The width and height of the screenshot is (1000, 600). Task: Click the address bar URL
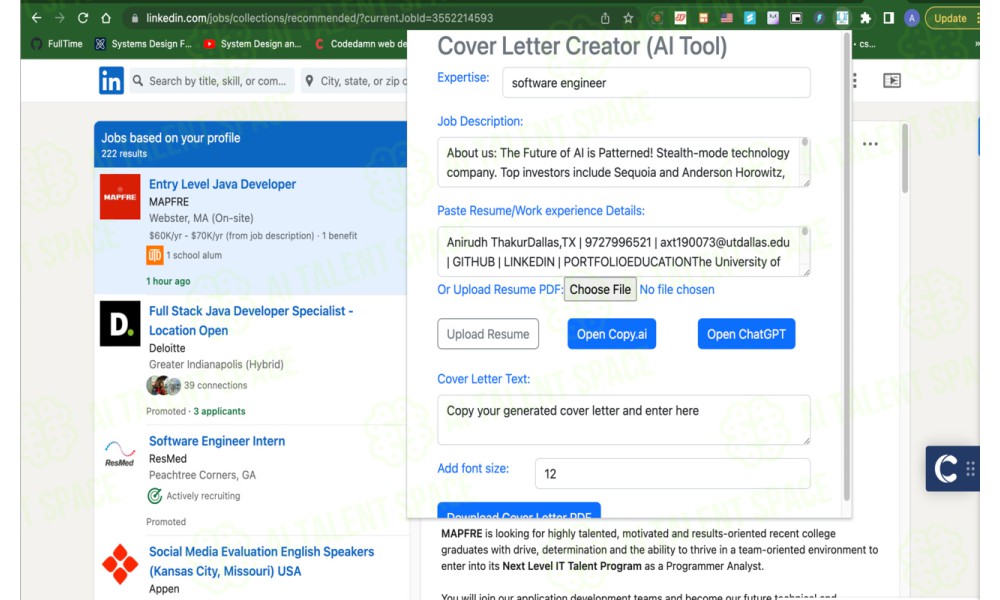point(319,18)
